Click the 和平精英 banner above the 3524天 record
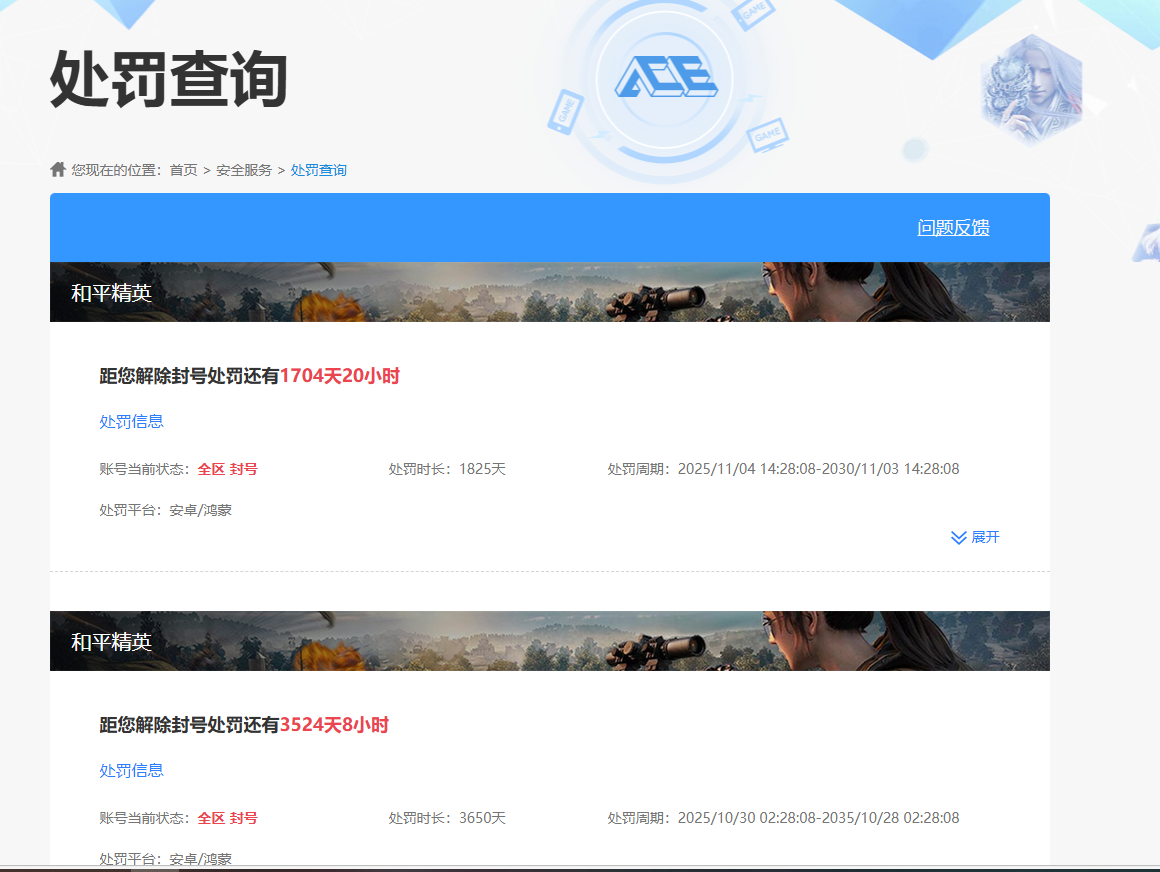This screenshot has width=1160, height=872. (x=549, y=641)
